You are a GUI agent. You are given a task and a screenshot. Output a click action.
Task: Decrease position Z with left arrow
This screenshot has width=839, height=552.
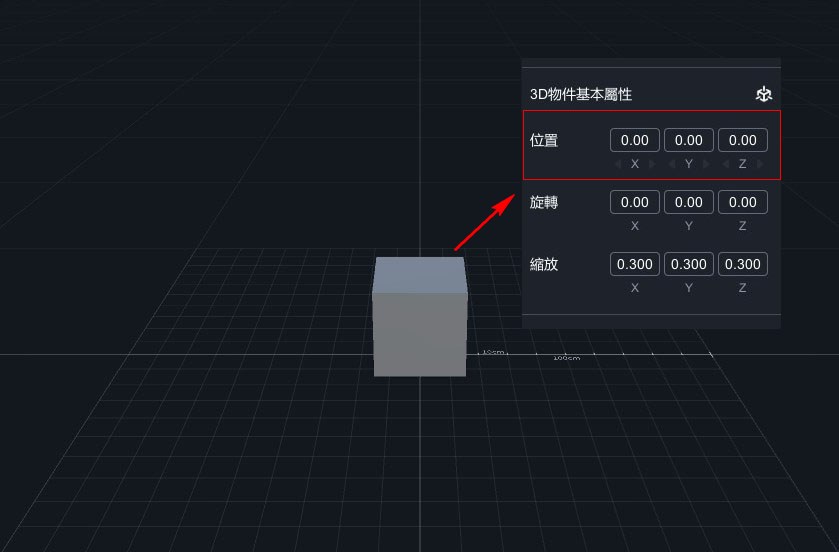(x=726, y=164)
